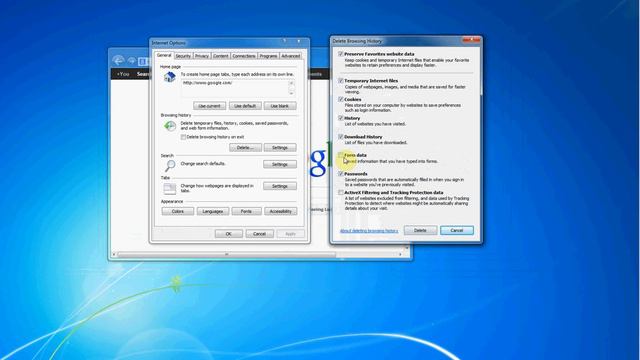This screenshot has width=640, height=360.
Task: Click the Use current button
Action: pos(209,106)
